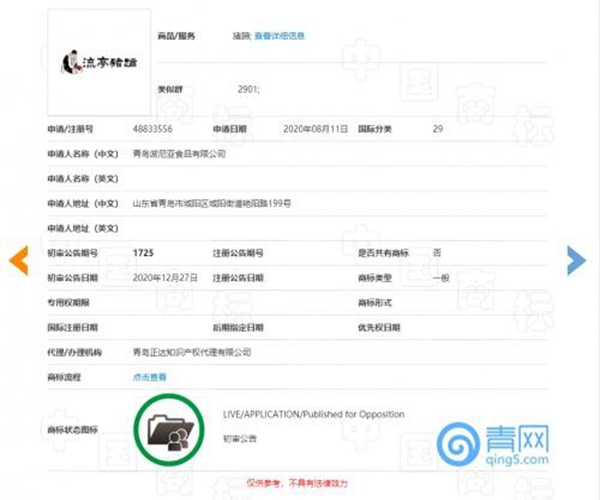The width and height of the screenshot is (600, 500).
Task: Select application date 2020年08月11日
Action: point(315,129)
